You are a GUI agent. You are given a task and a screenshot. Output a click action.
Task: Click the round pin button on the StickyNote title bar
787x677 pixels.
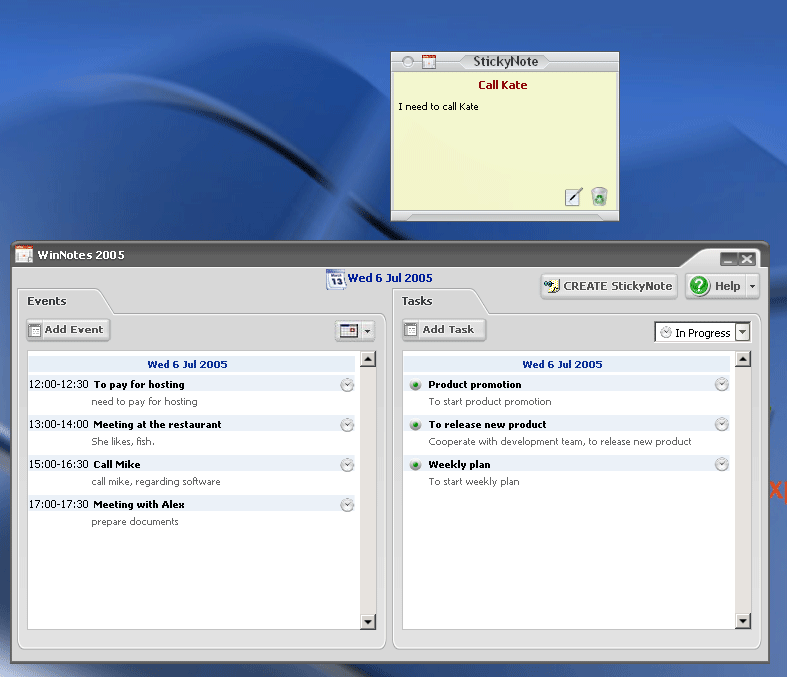click(x=408, y=62)
